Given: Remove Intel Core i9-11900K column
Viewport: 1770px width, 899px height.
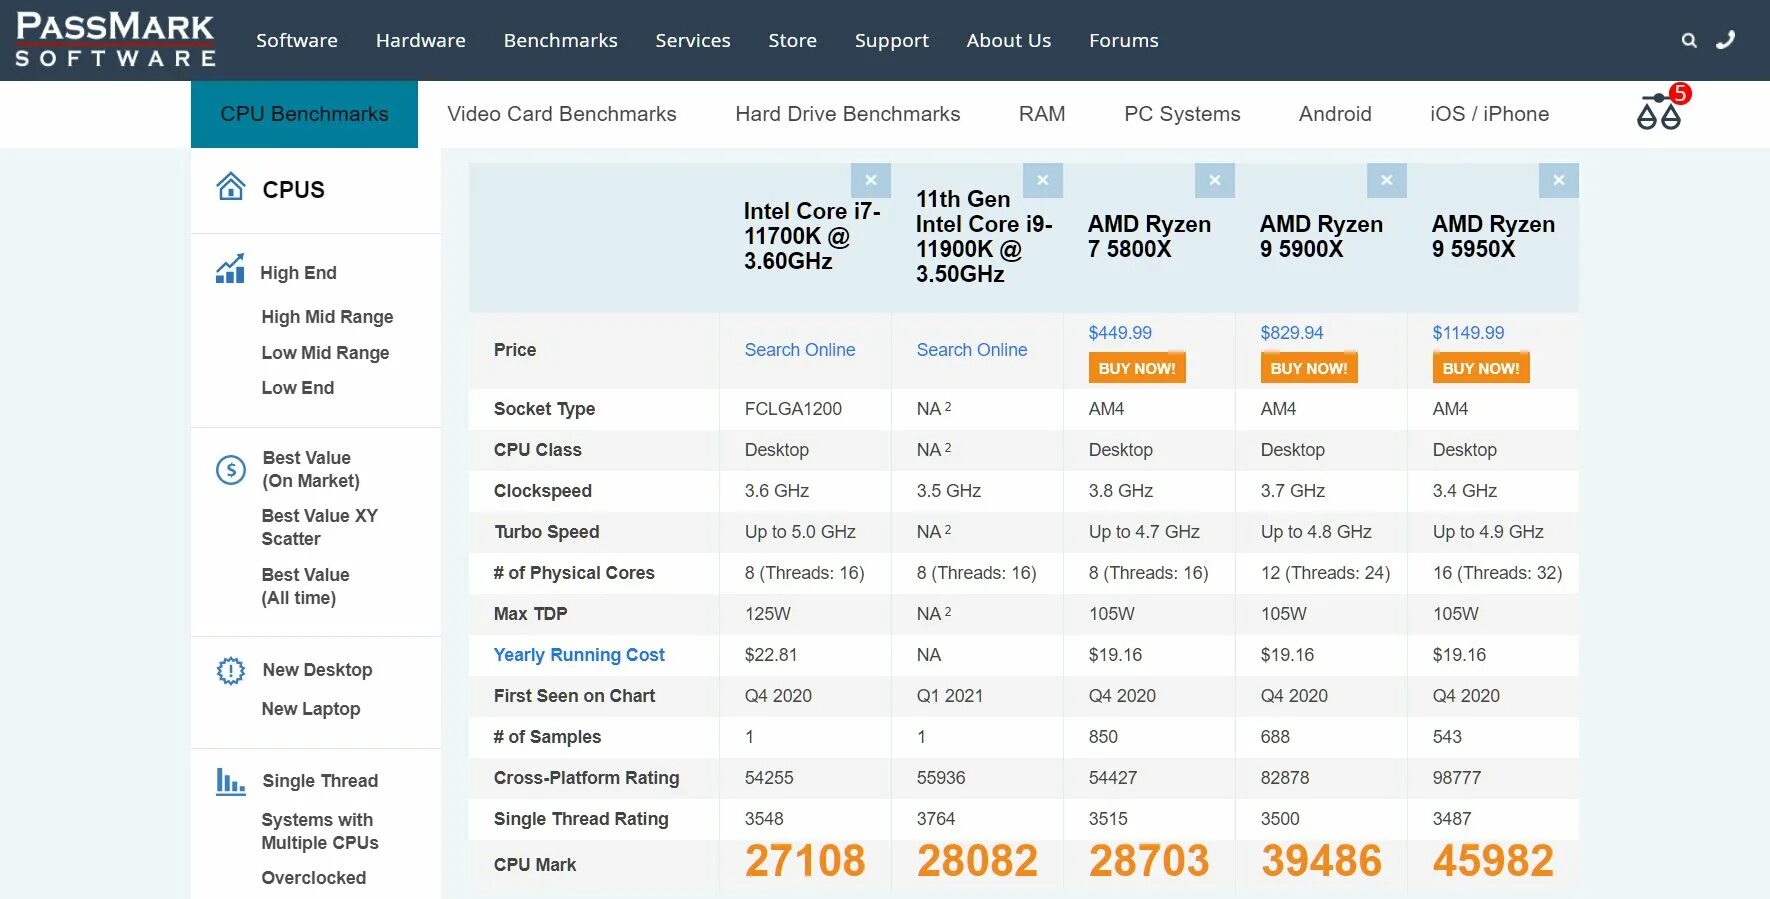Looking at the screenshot, I should (x=1043, y=180).
